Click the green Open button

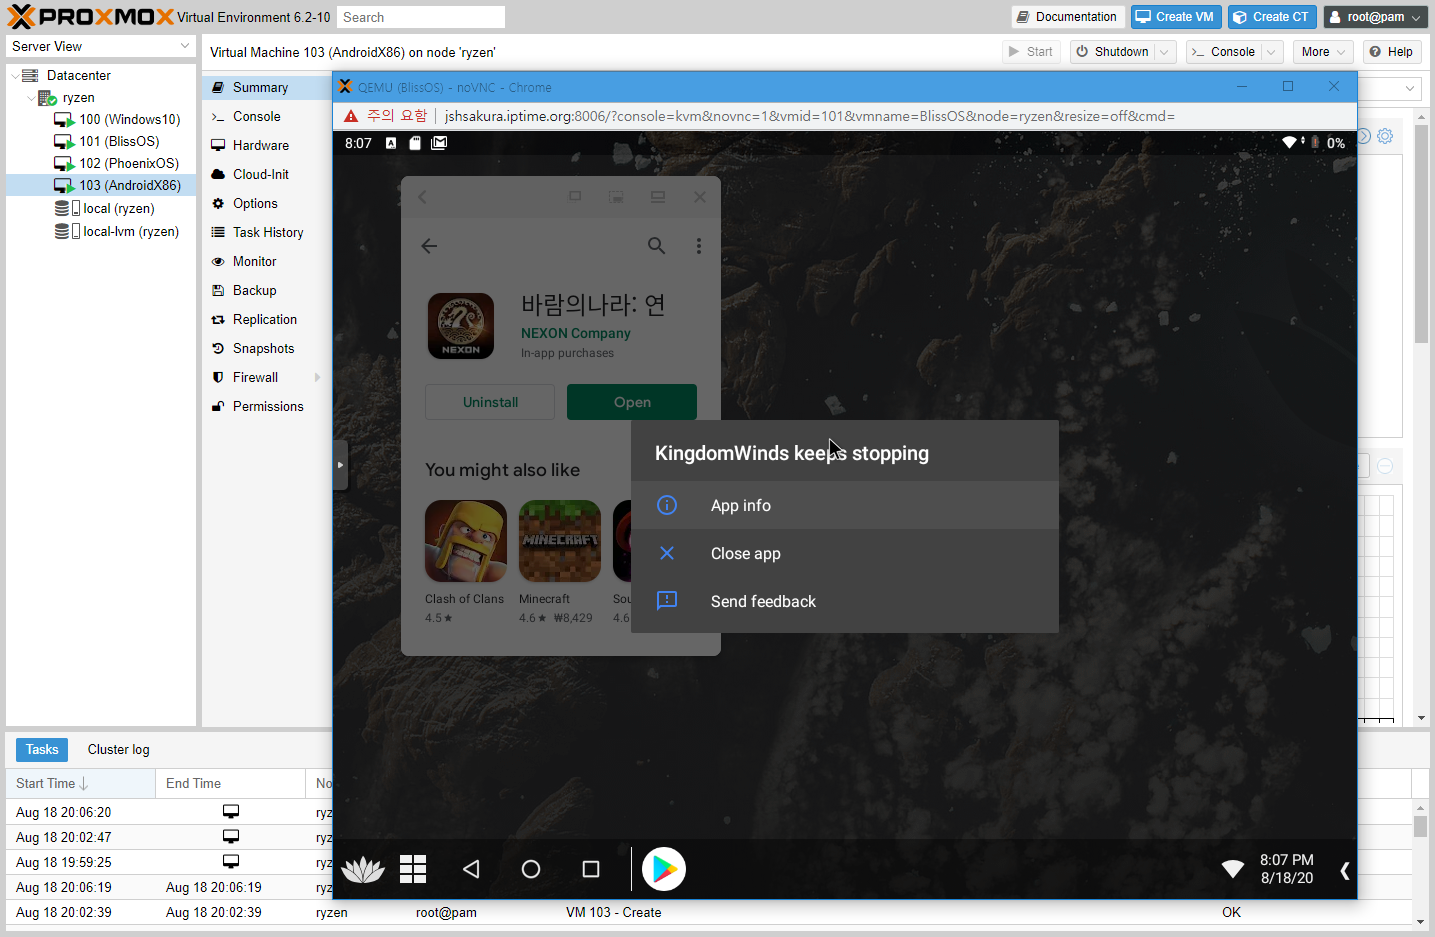(632, 402)
